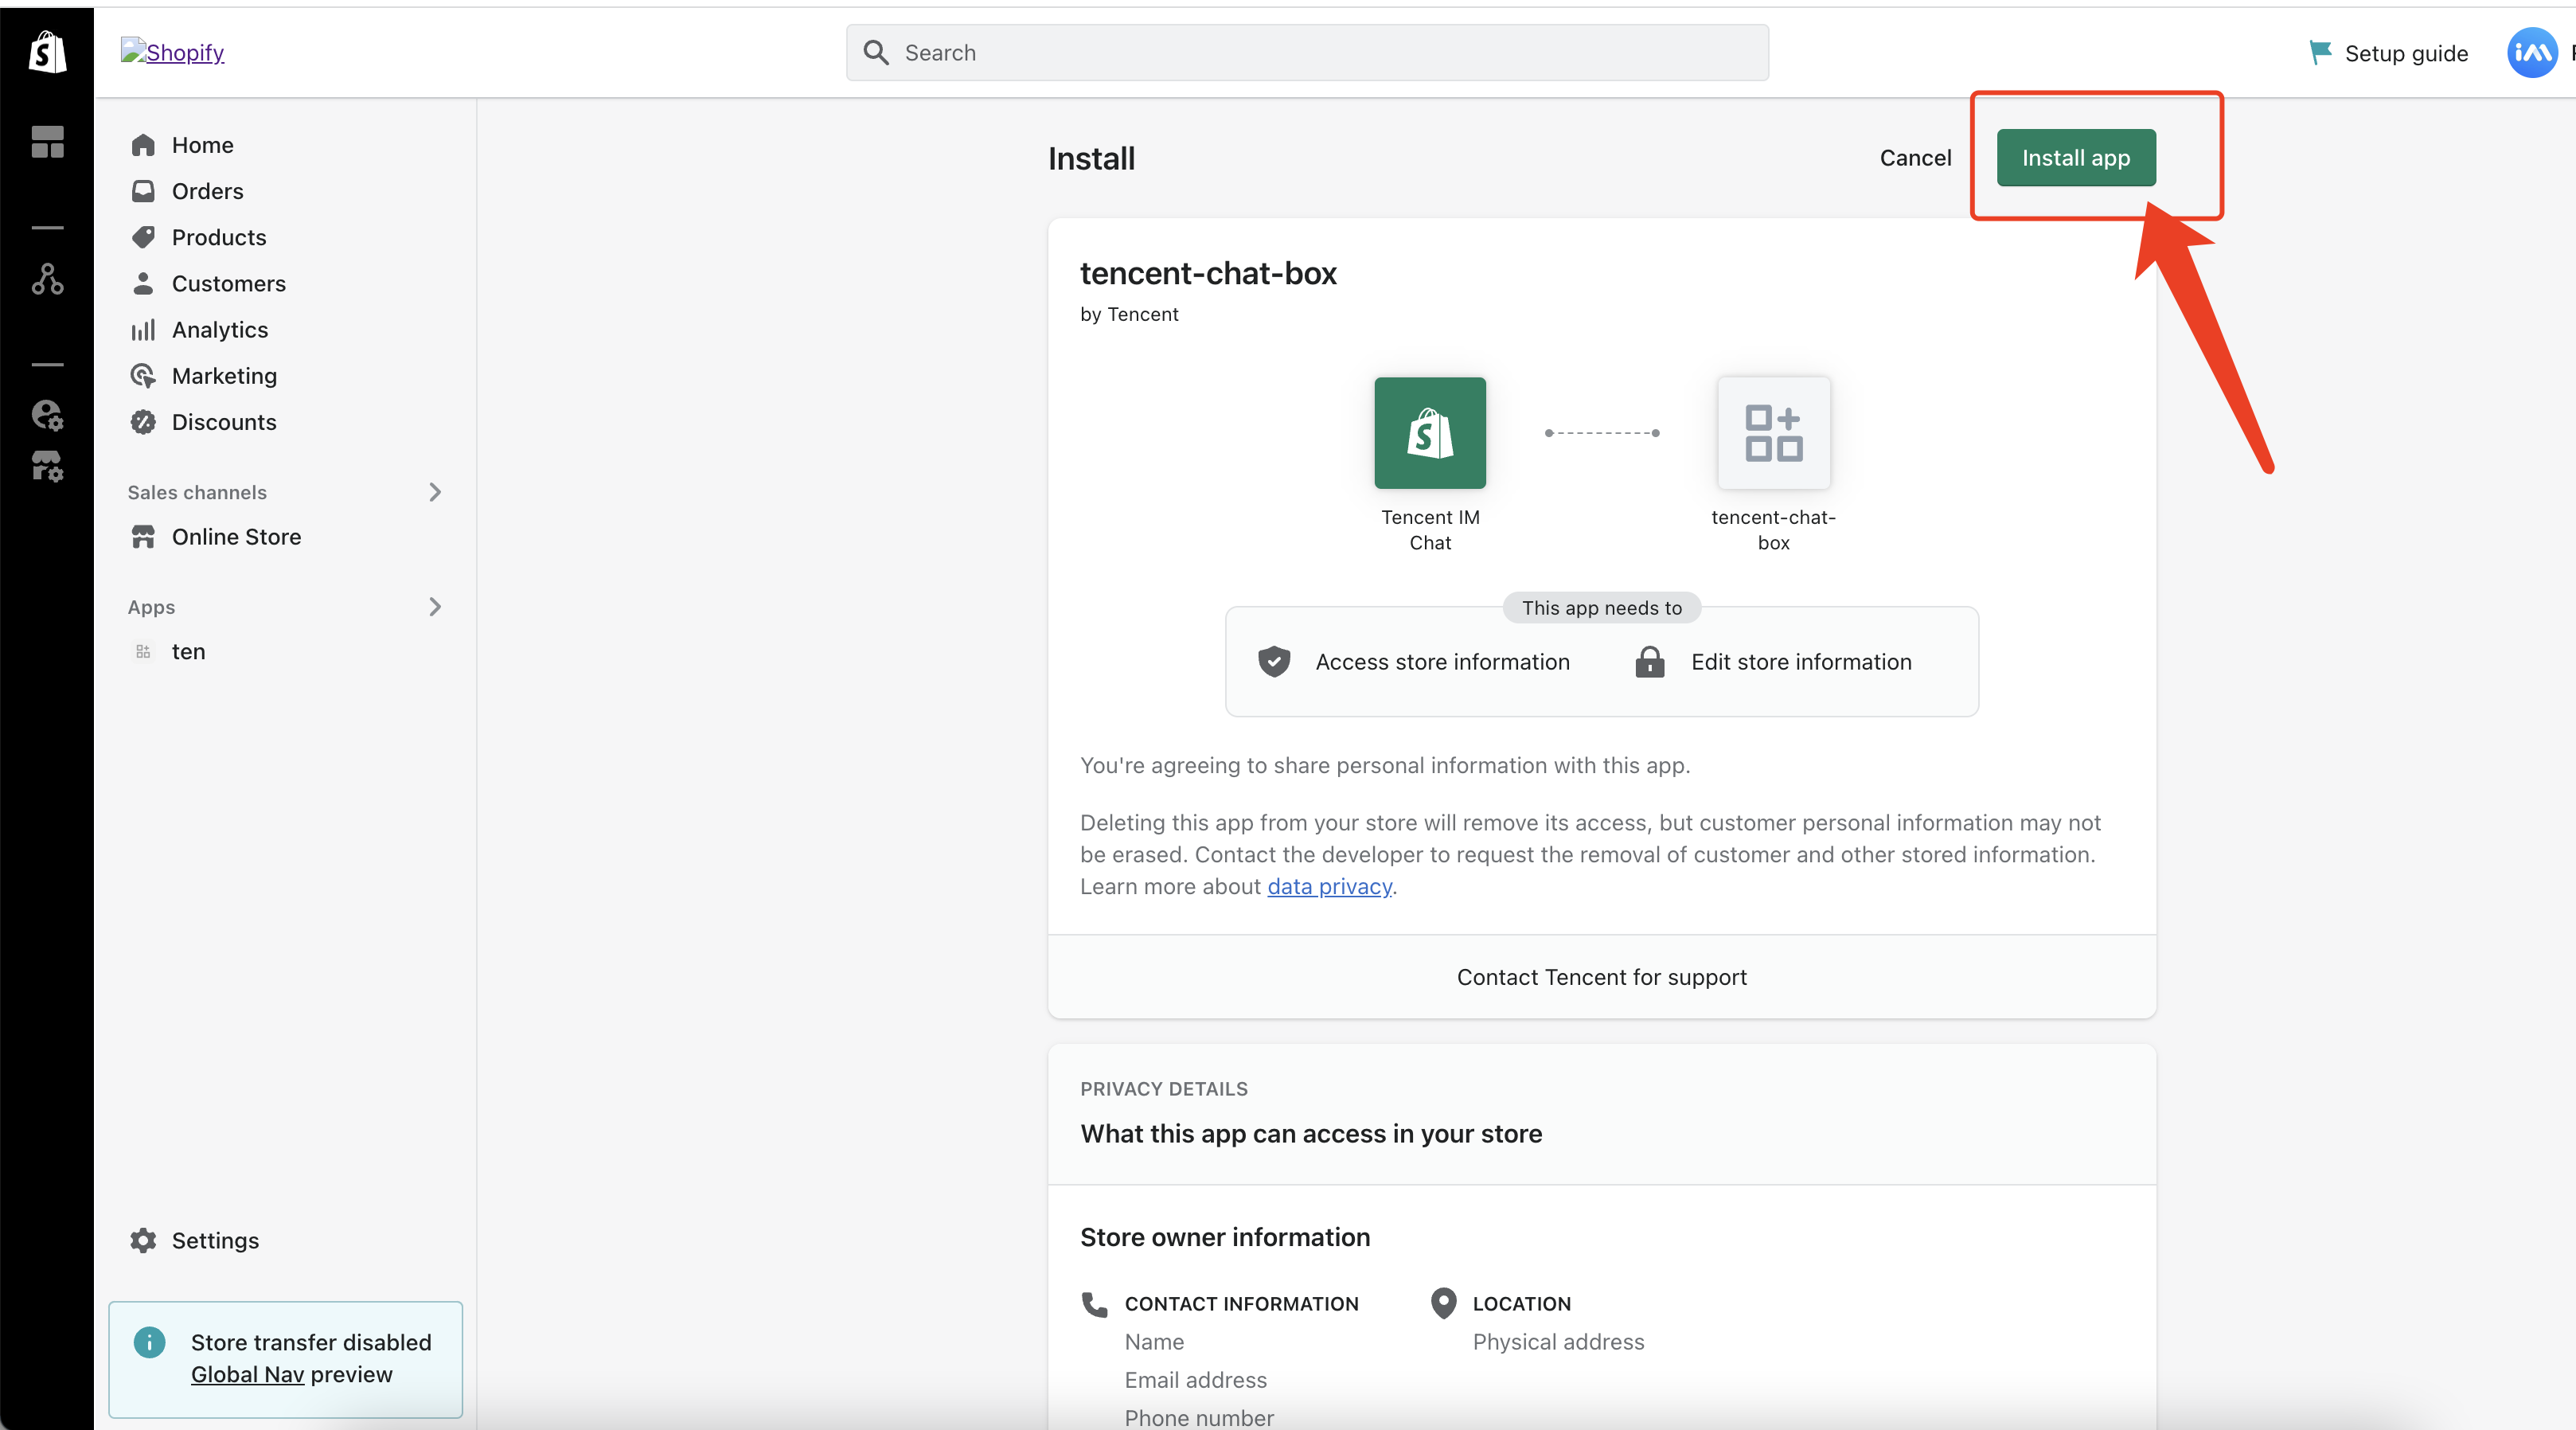Click the 'by Tencent' developer text
This screenshot has height=1430, width=2576.
coord(1129,314)
